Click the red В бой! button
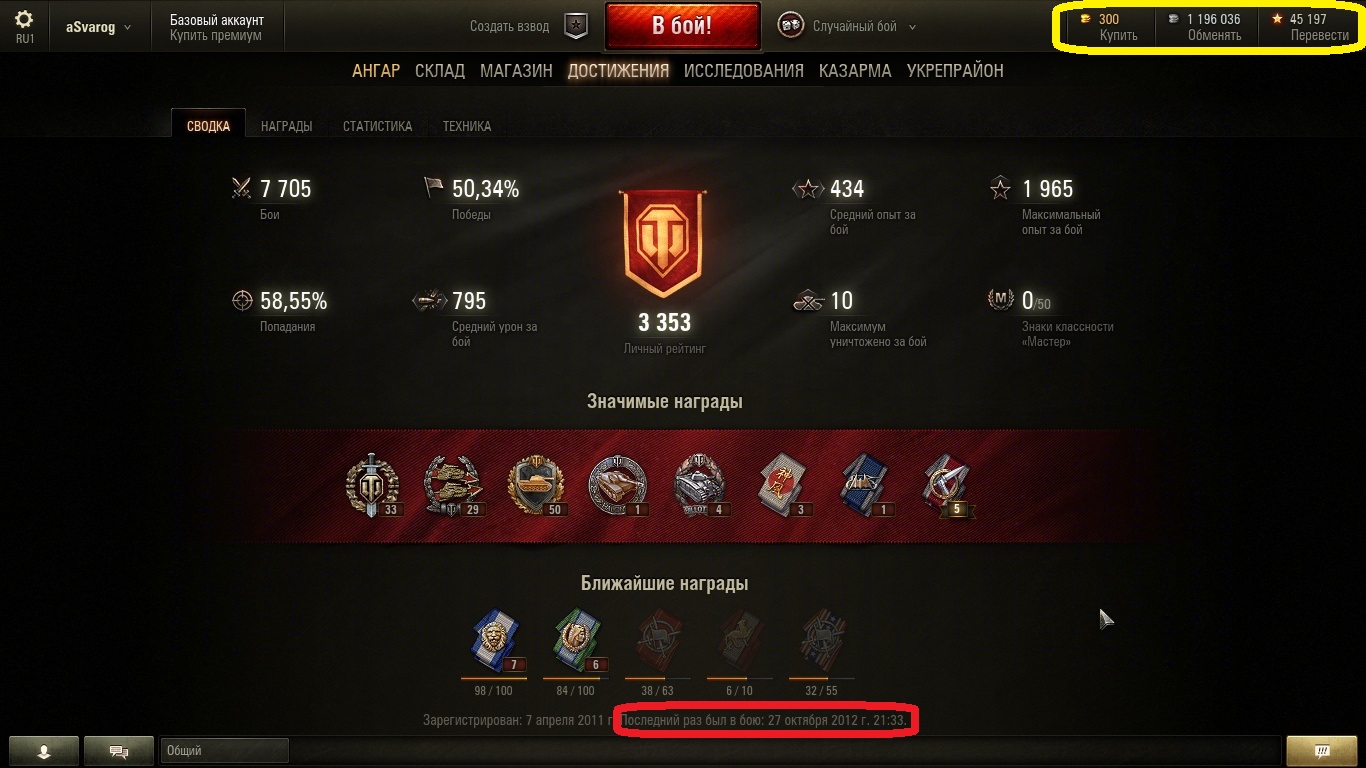1366x768 pixels. point(682,27)
